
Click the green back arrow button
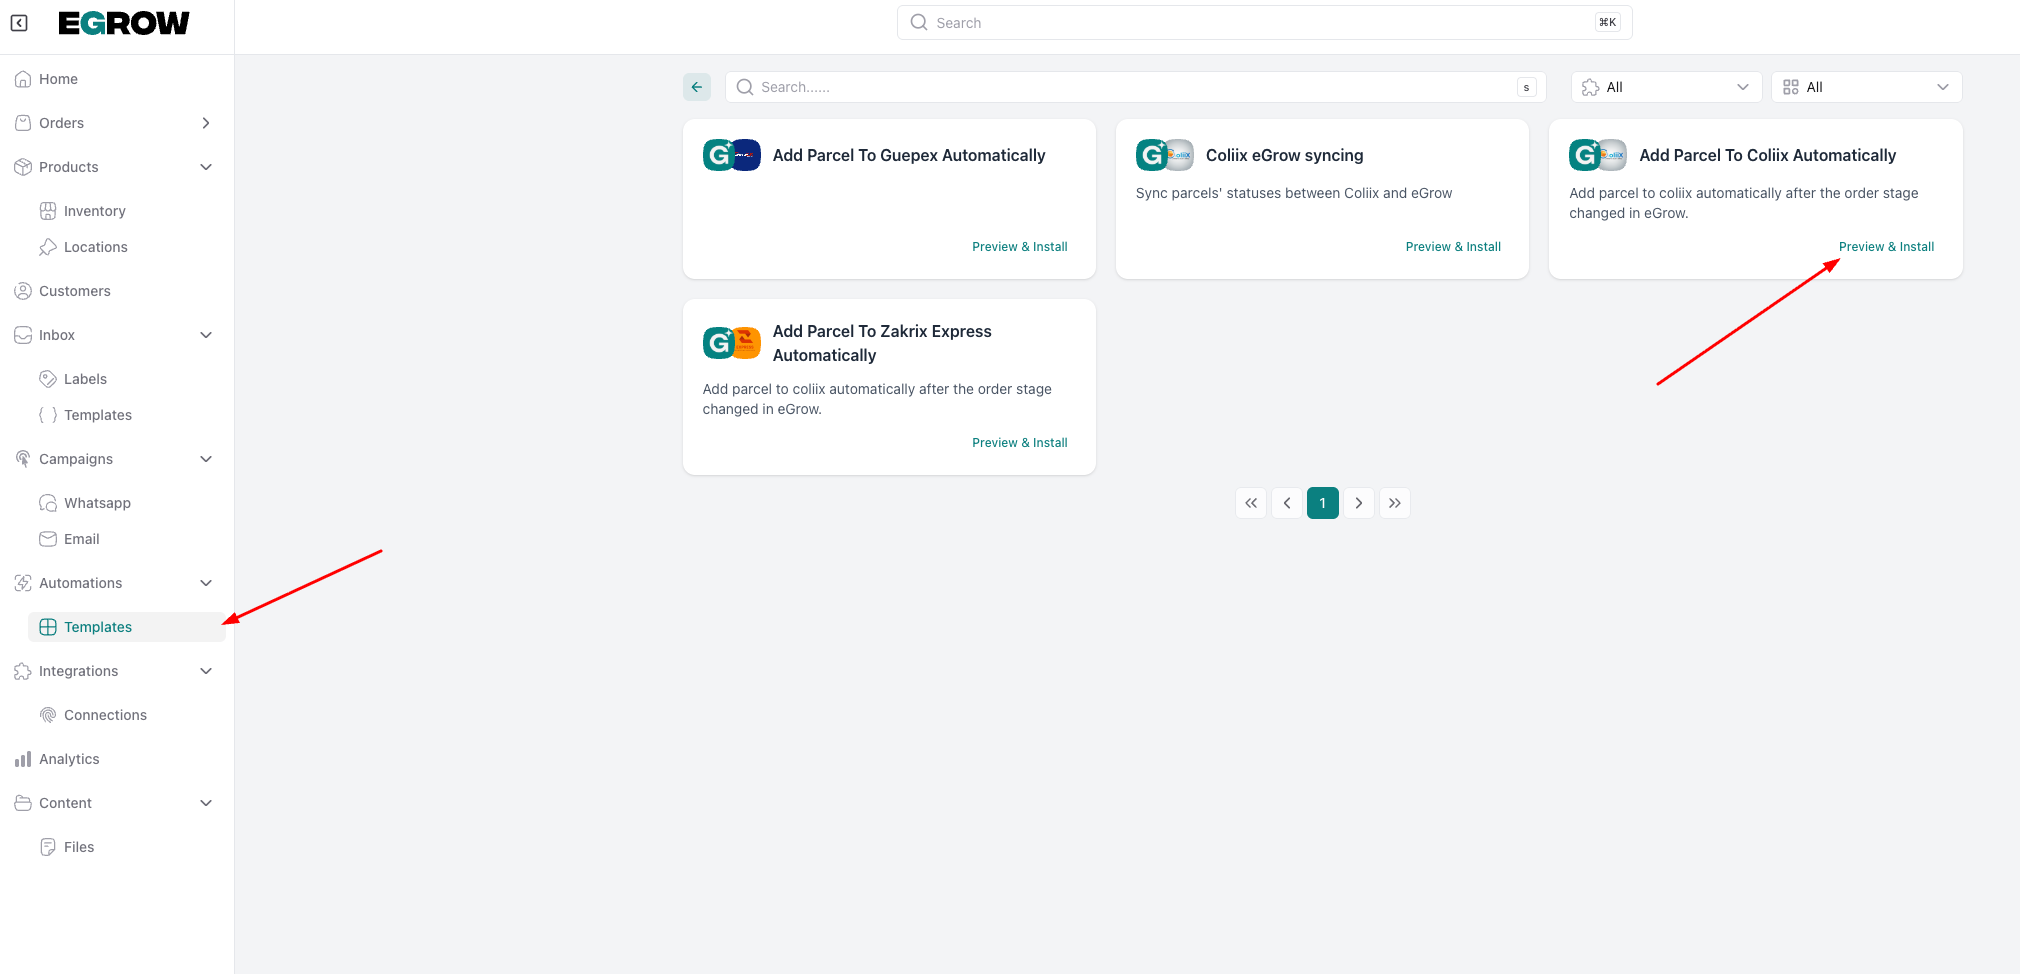pos(697,87)
